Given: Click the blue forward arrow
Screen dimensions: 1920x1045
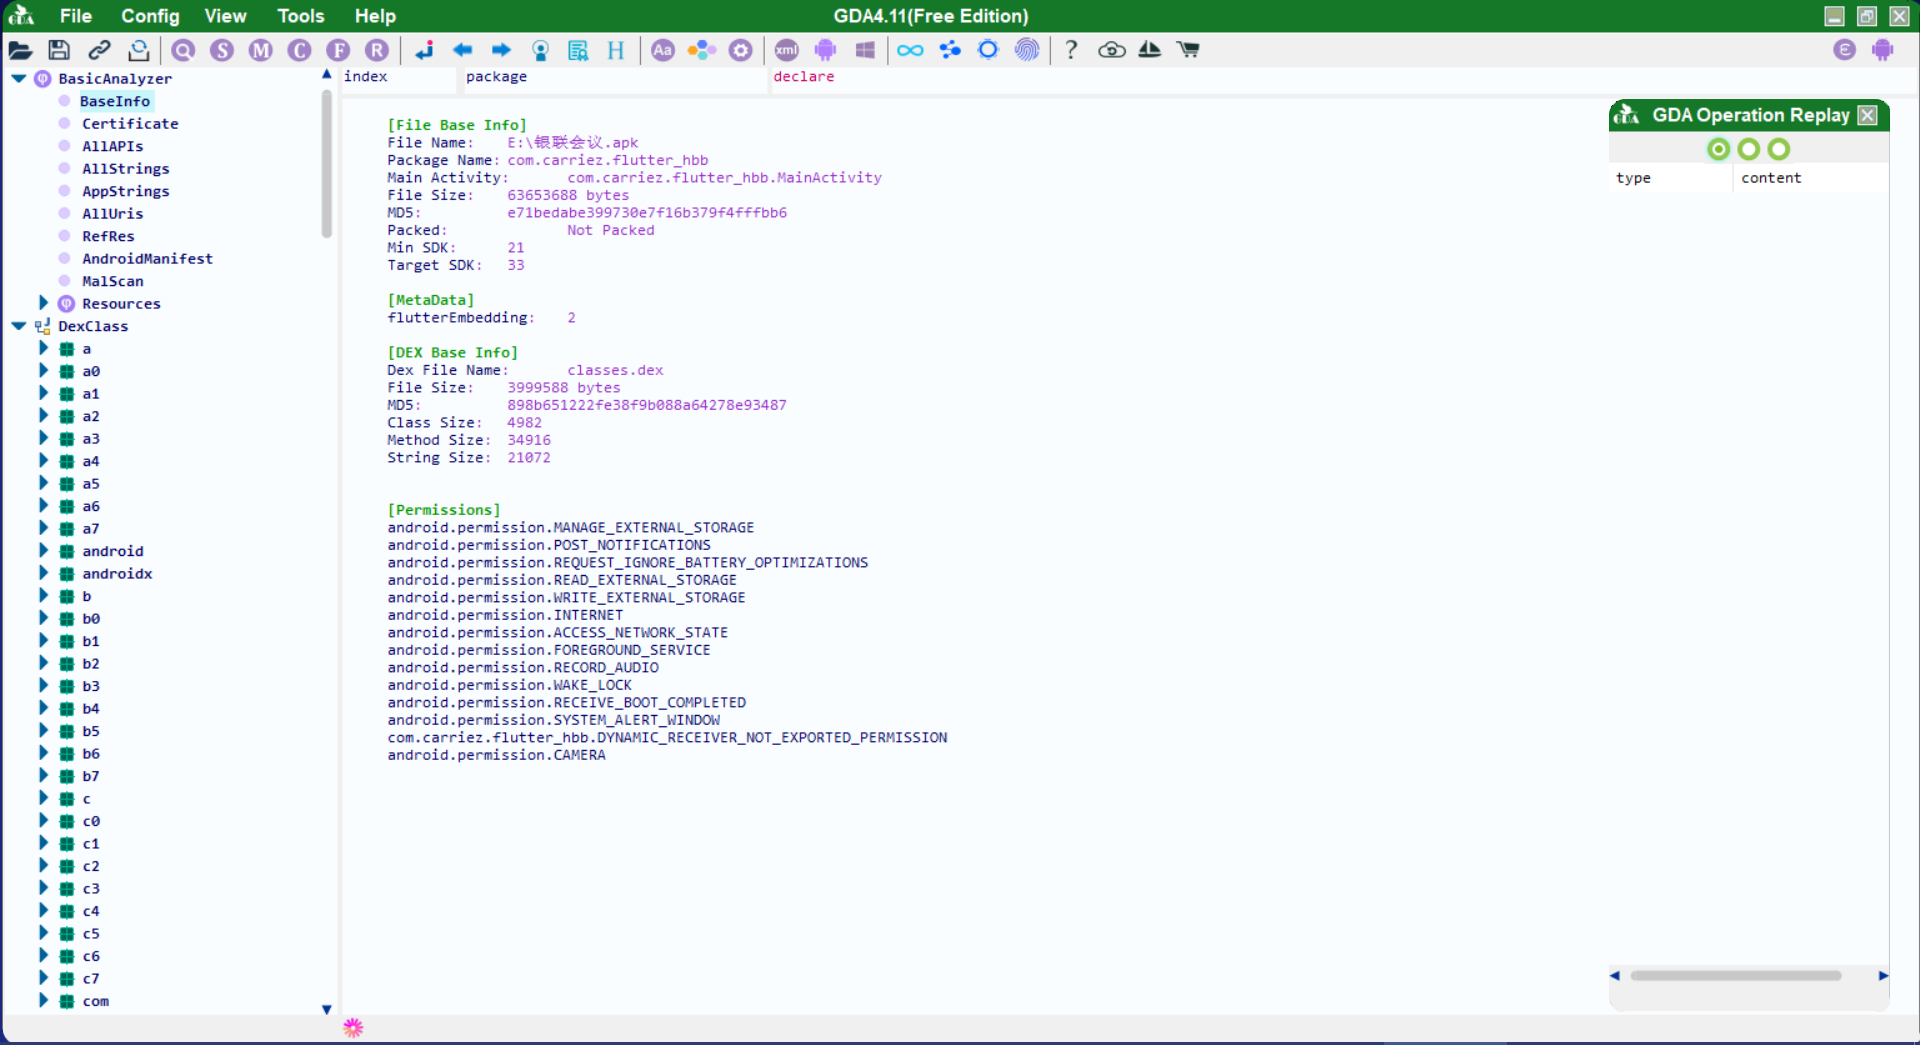Looking at the screenshot, I should pos(501,50).
